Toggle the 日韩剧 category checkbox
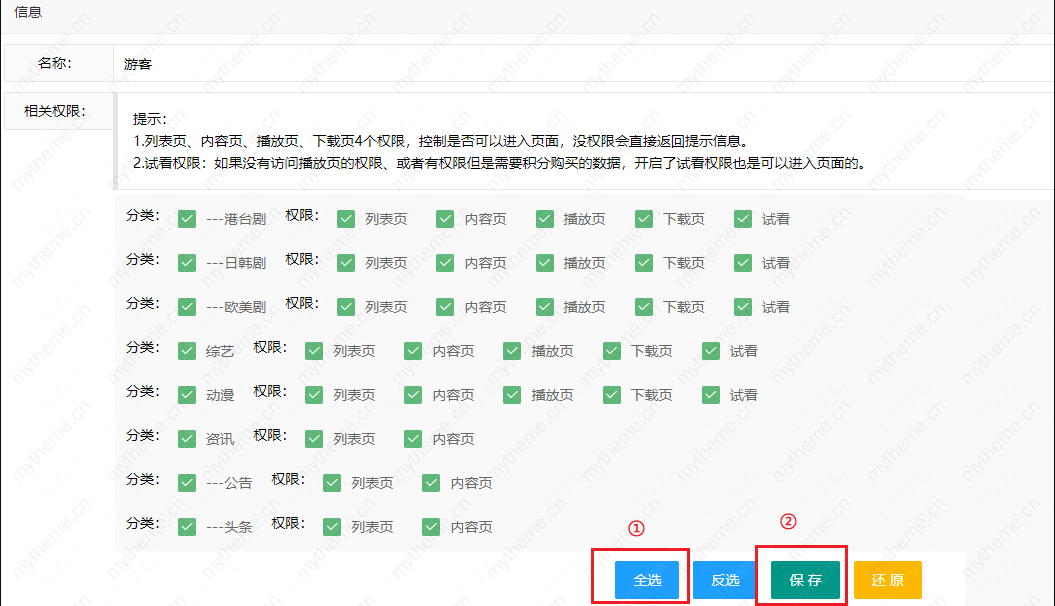The width and height of the screenshot is (1055, 606). 187,263
